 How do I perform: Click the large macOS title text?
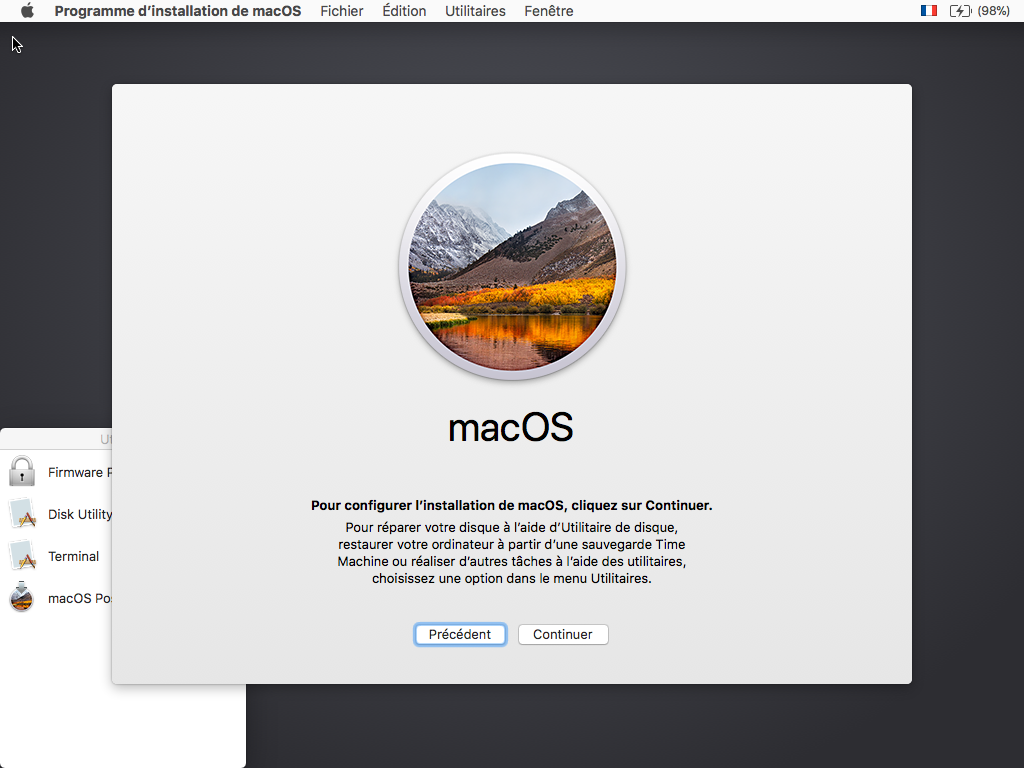pos(511,428)
